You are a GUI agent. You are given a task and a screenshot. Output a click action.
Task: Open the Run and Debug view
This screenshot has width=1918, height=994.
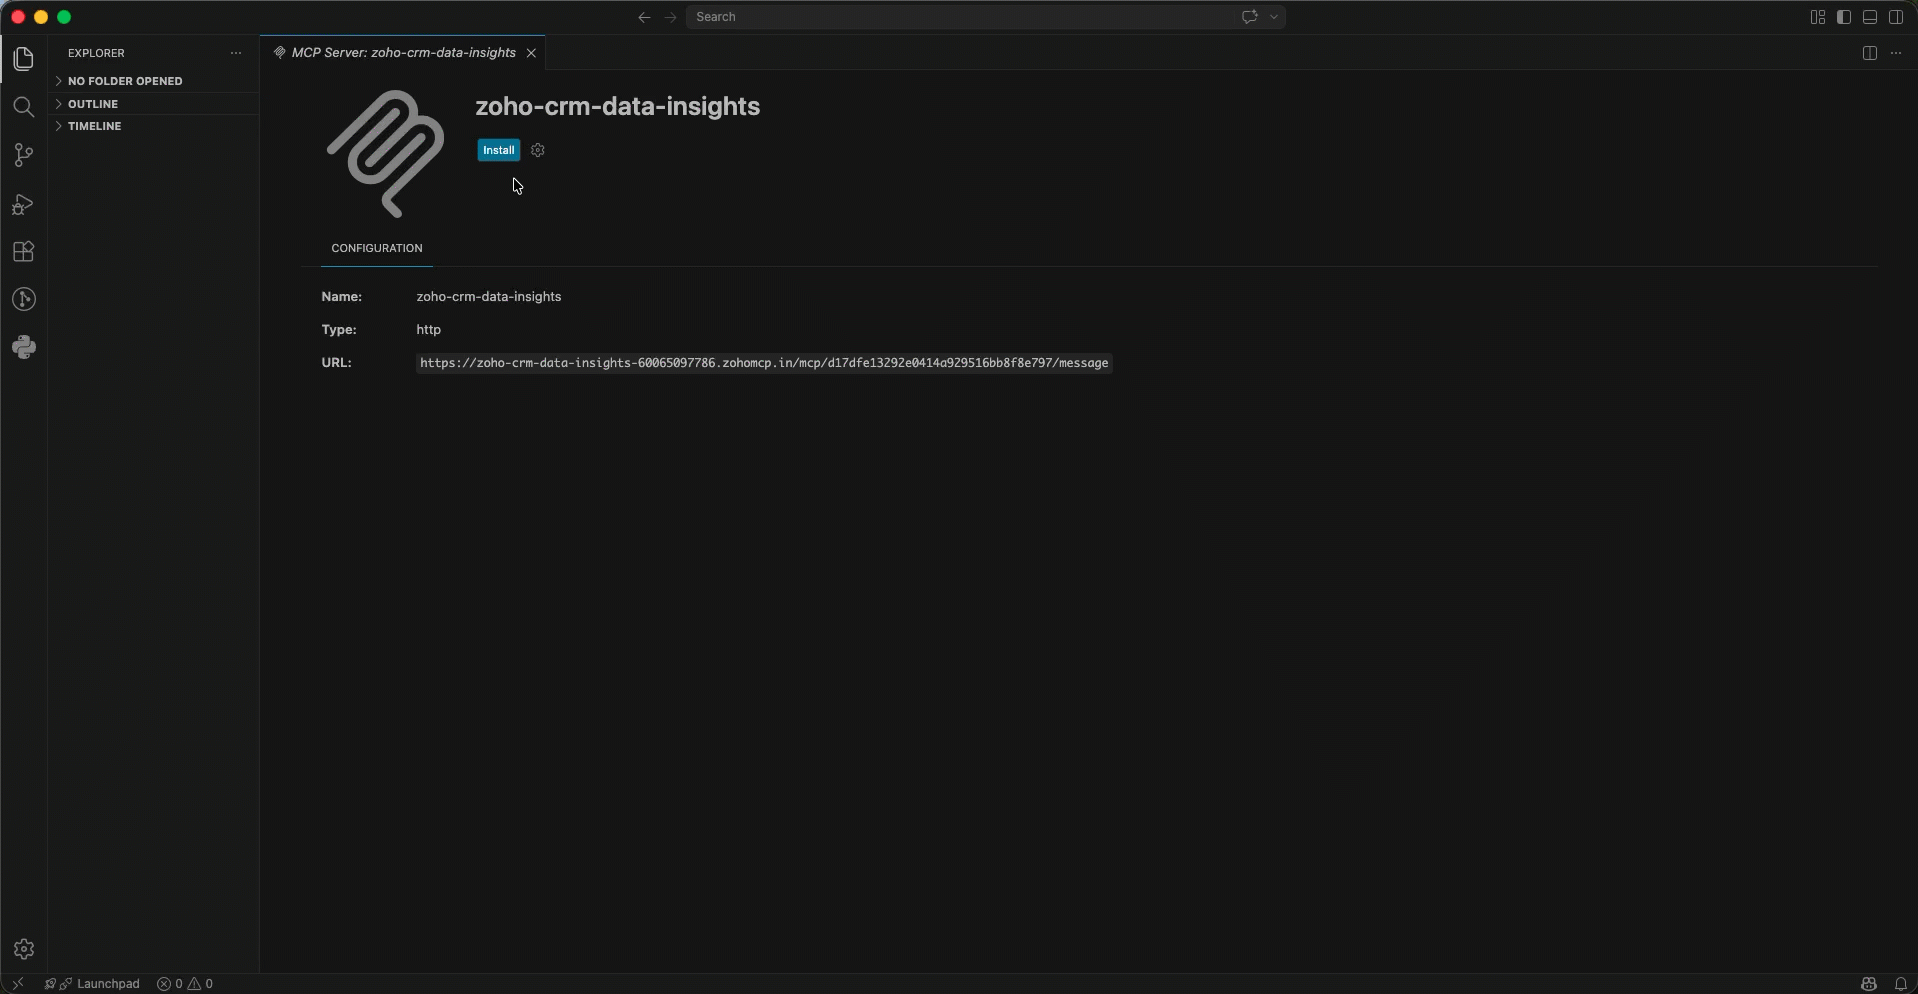pos(24,204)
